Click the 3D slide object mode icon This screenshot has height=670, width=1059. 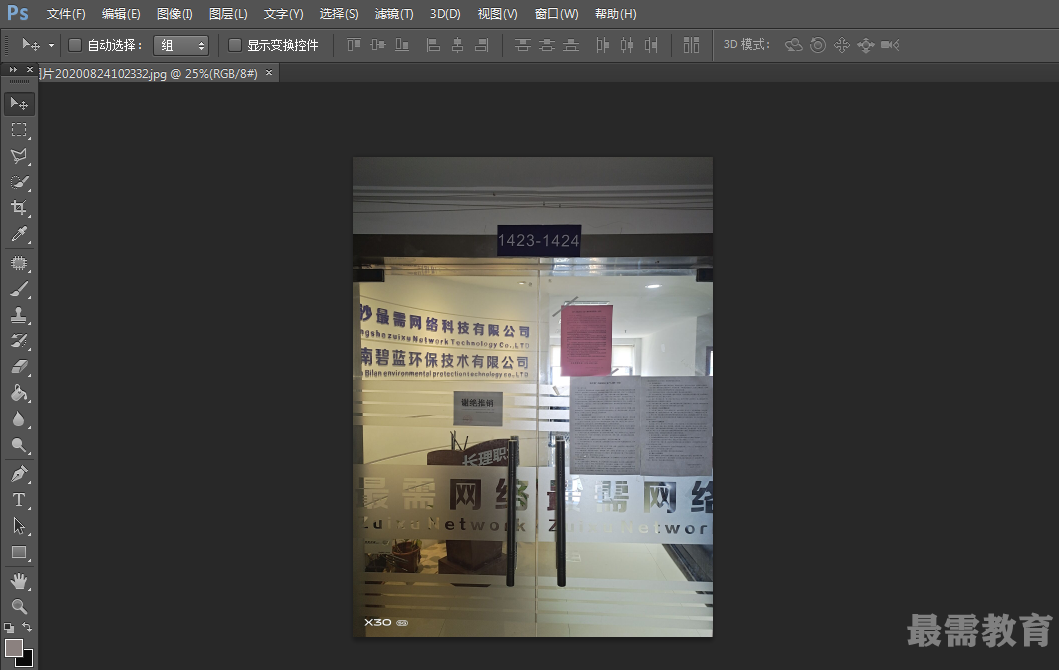click(x=866, y=45)
